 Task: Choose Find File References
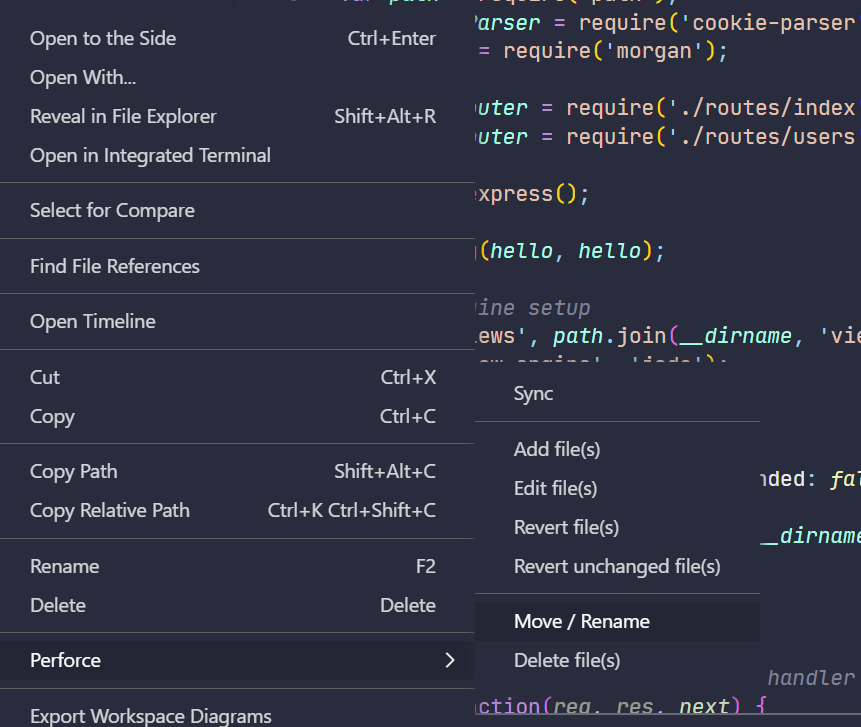(237, 266)
